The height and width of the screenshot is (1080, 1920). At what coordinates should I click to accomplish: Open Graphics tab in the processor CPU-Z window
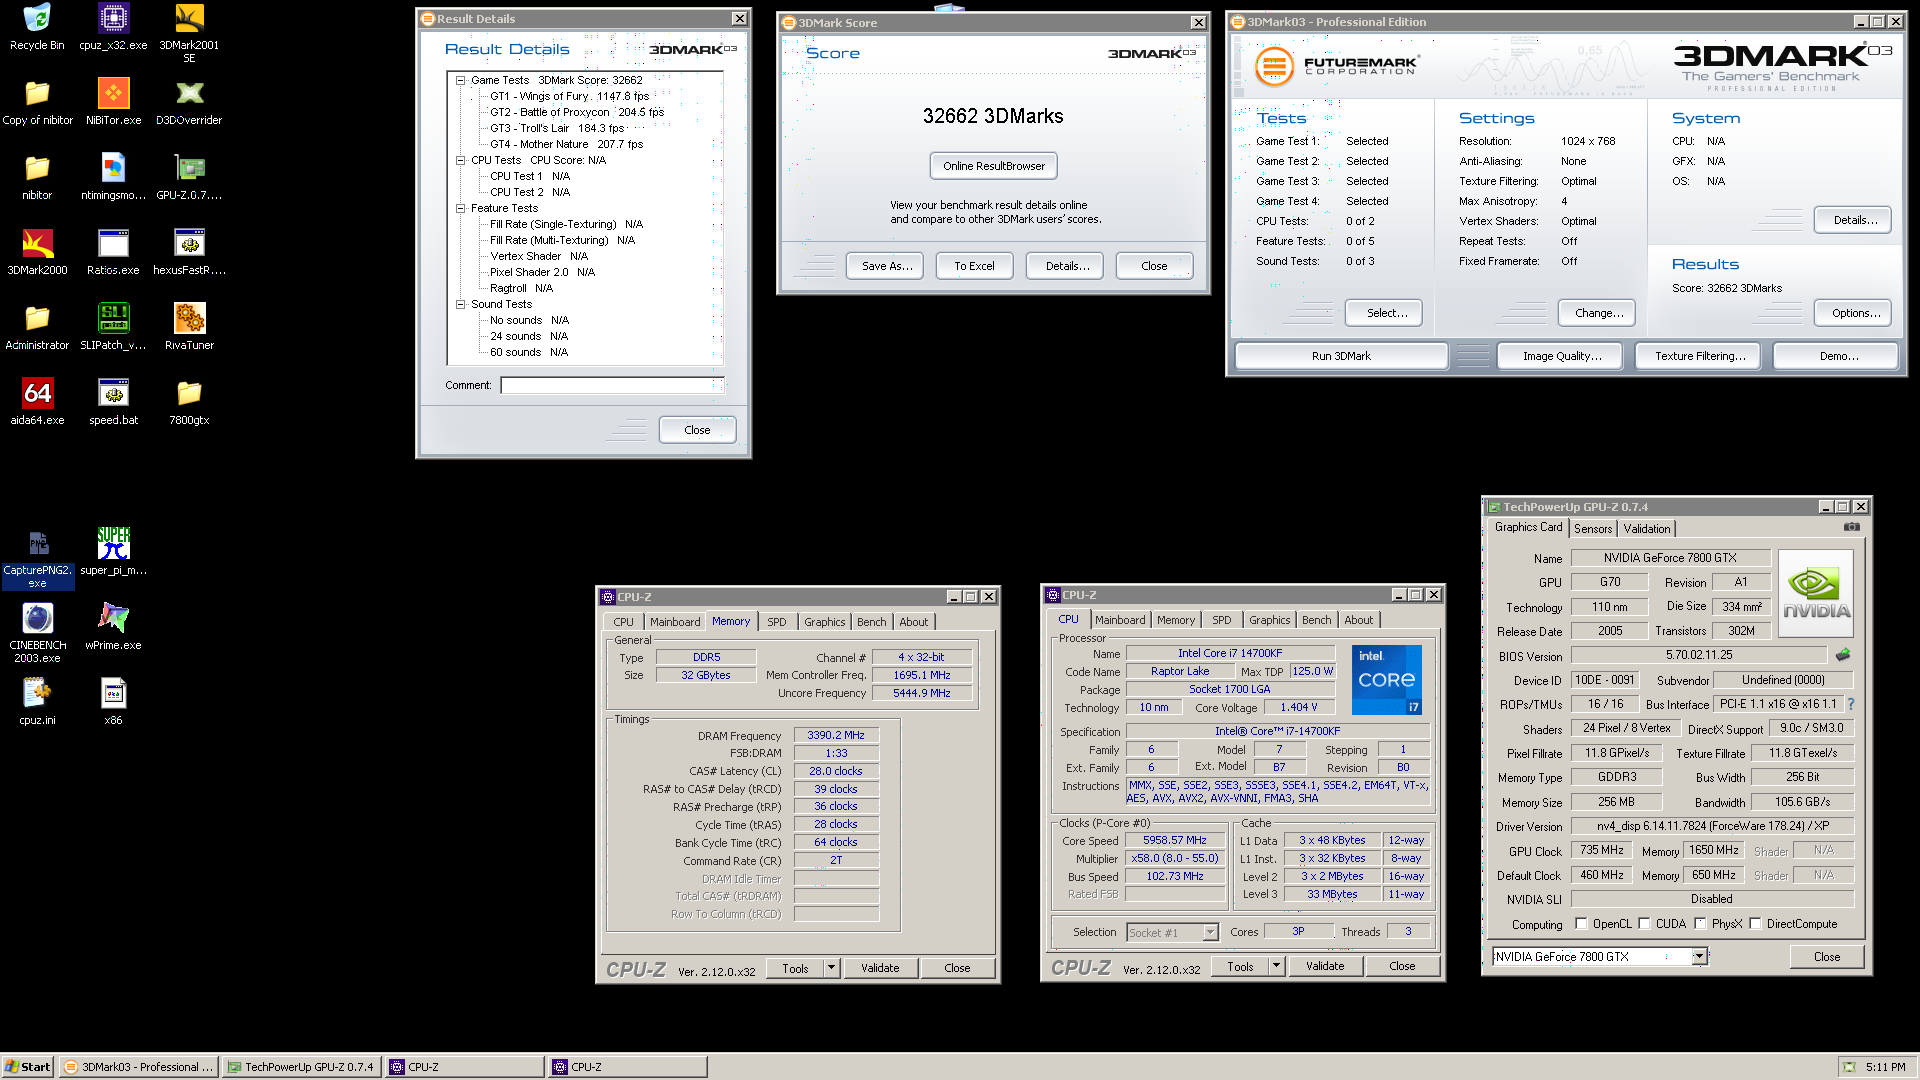point(1269,620)
